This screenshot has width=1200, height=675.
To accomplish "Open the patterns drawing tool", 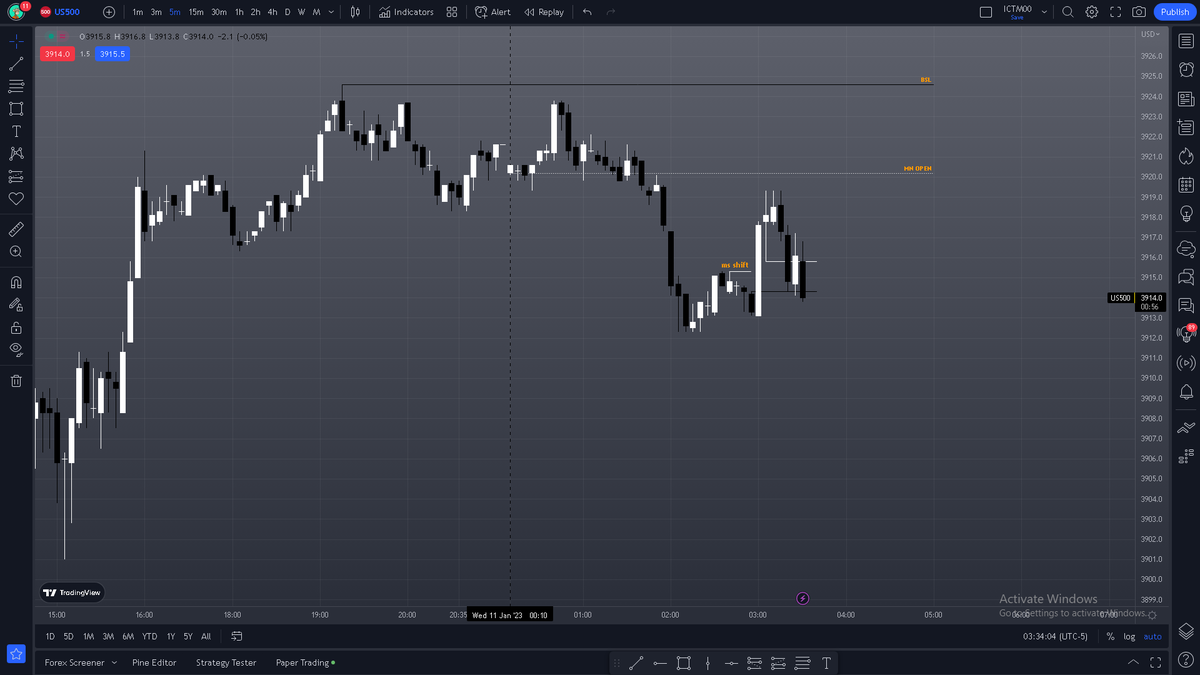I will point(16,153).
